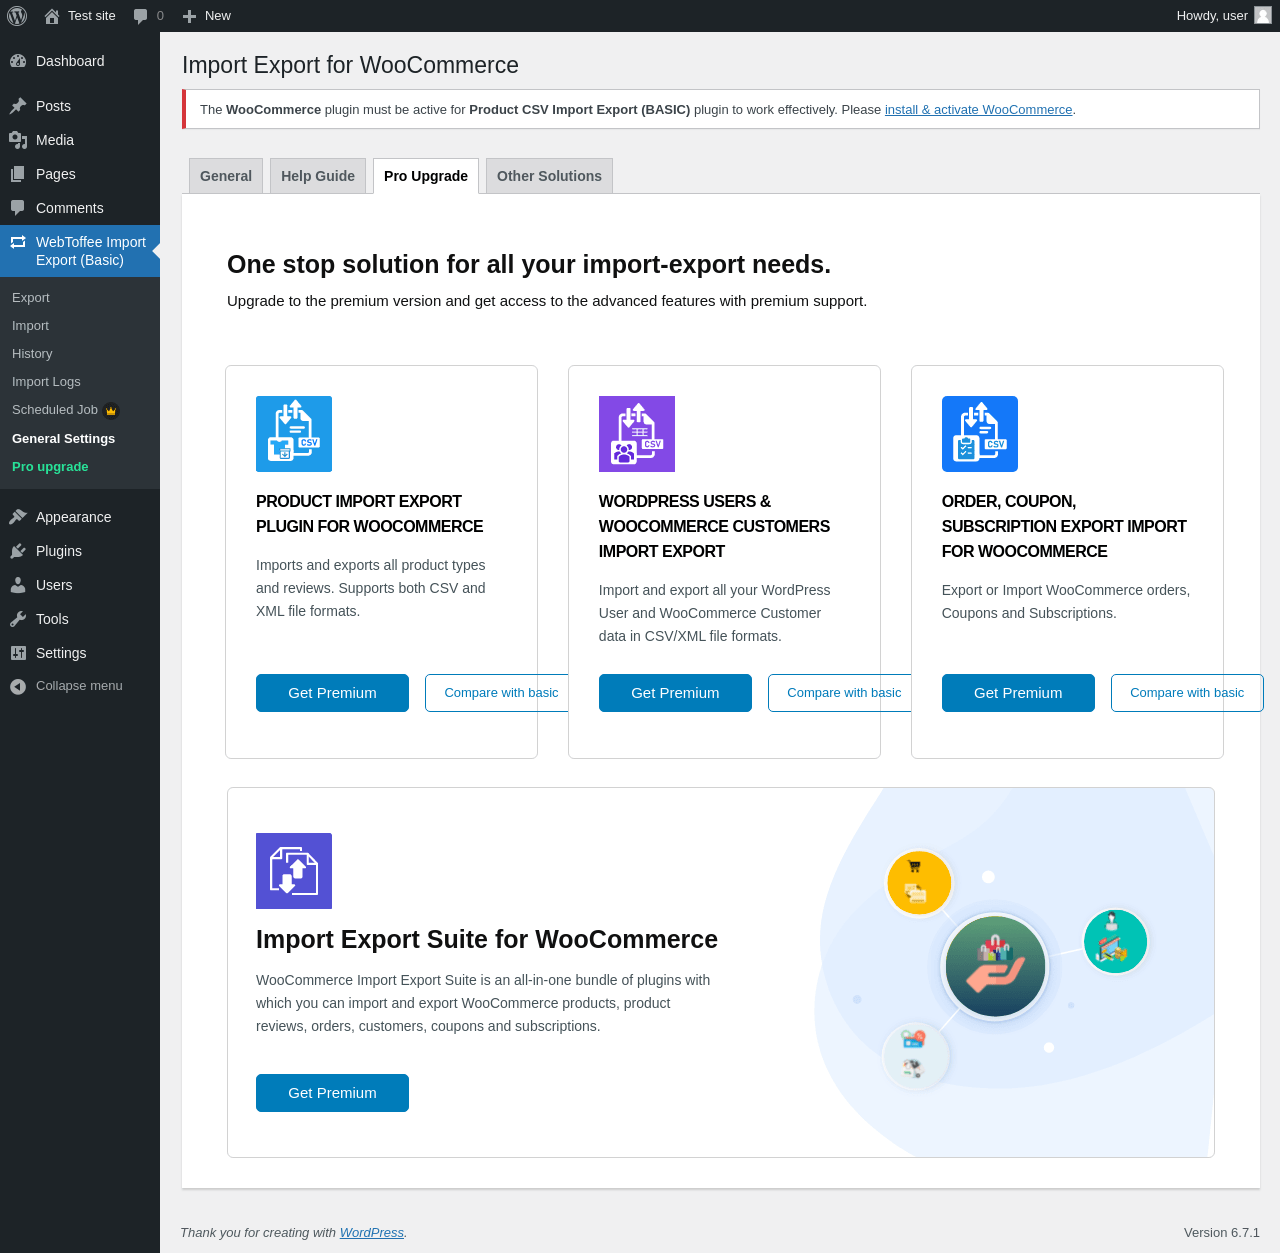1280x1253 pixels.
Task: Open Appearance menu item
Action: pyautogui.click(x=80, y=517)
